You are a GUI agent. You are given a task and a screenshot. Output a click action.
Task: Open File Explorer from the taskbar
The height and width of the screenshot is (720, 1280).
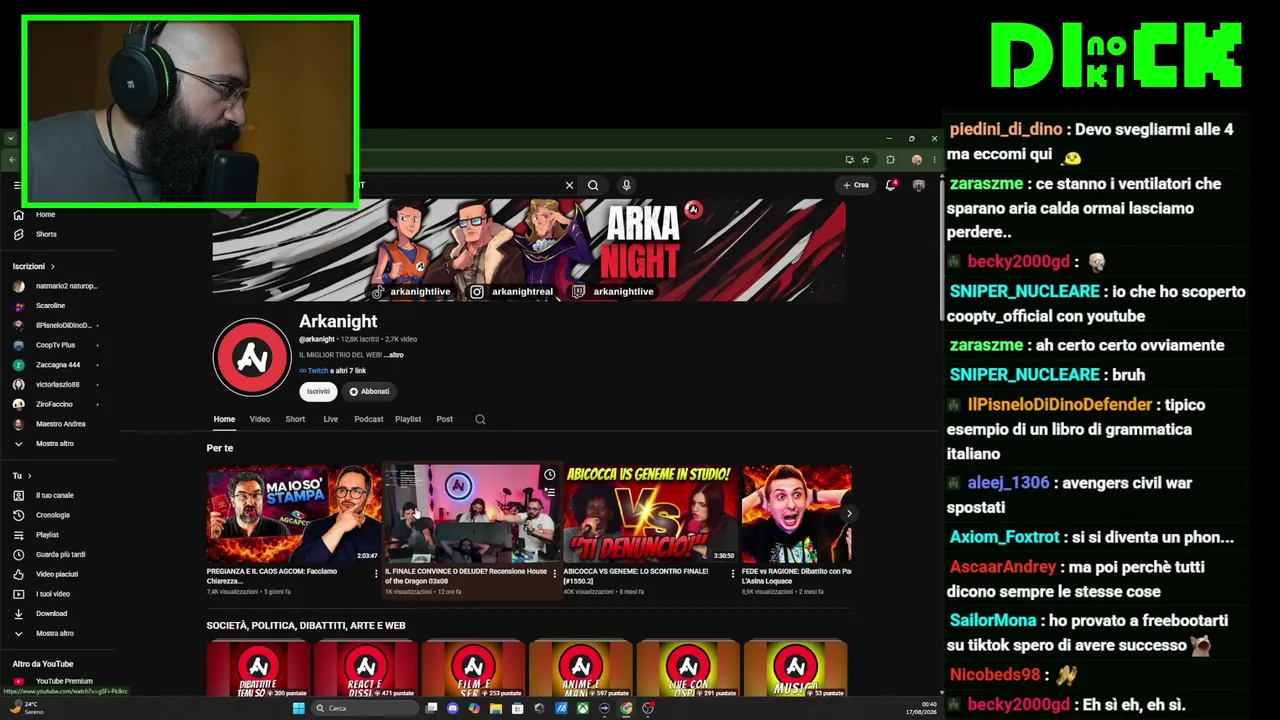coord(496,708)
